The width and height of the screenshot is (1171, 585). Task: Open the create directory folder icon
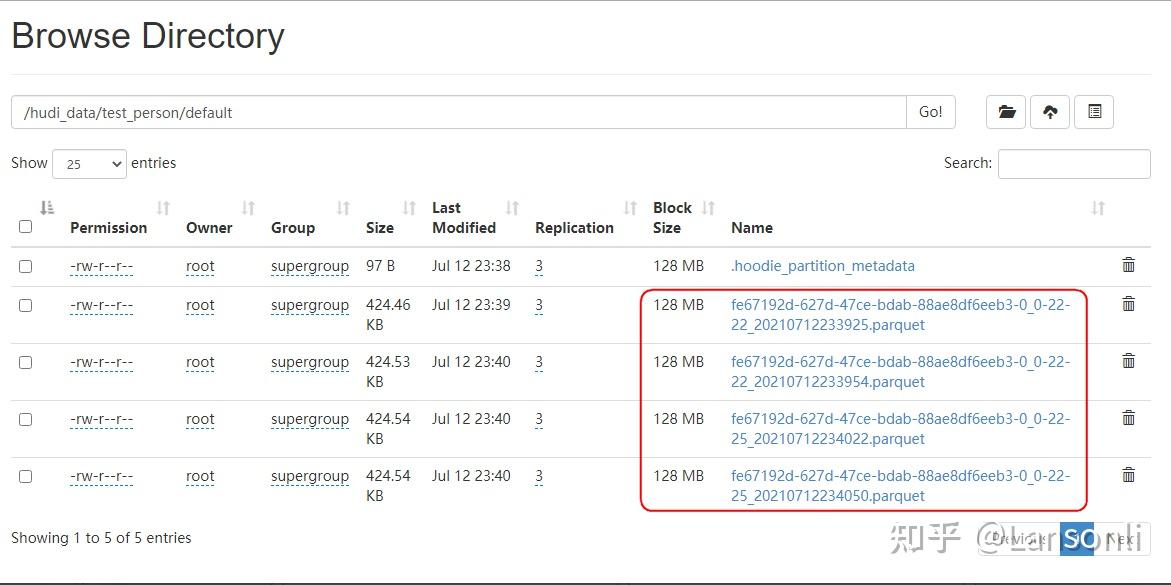point(1006,112)
